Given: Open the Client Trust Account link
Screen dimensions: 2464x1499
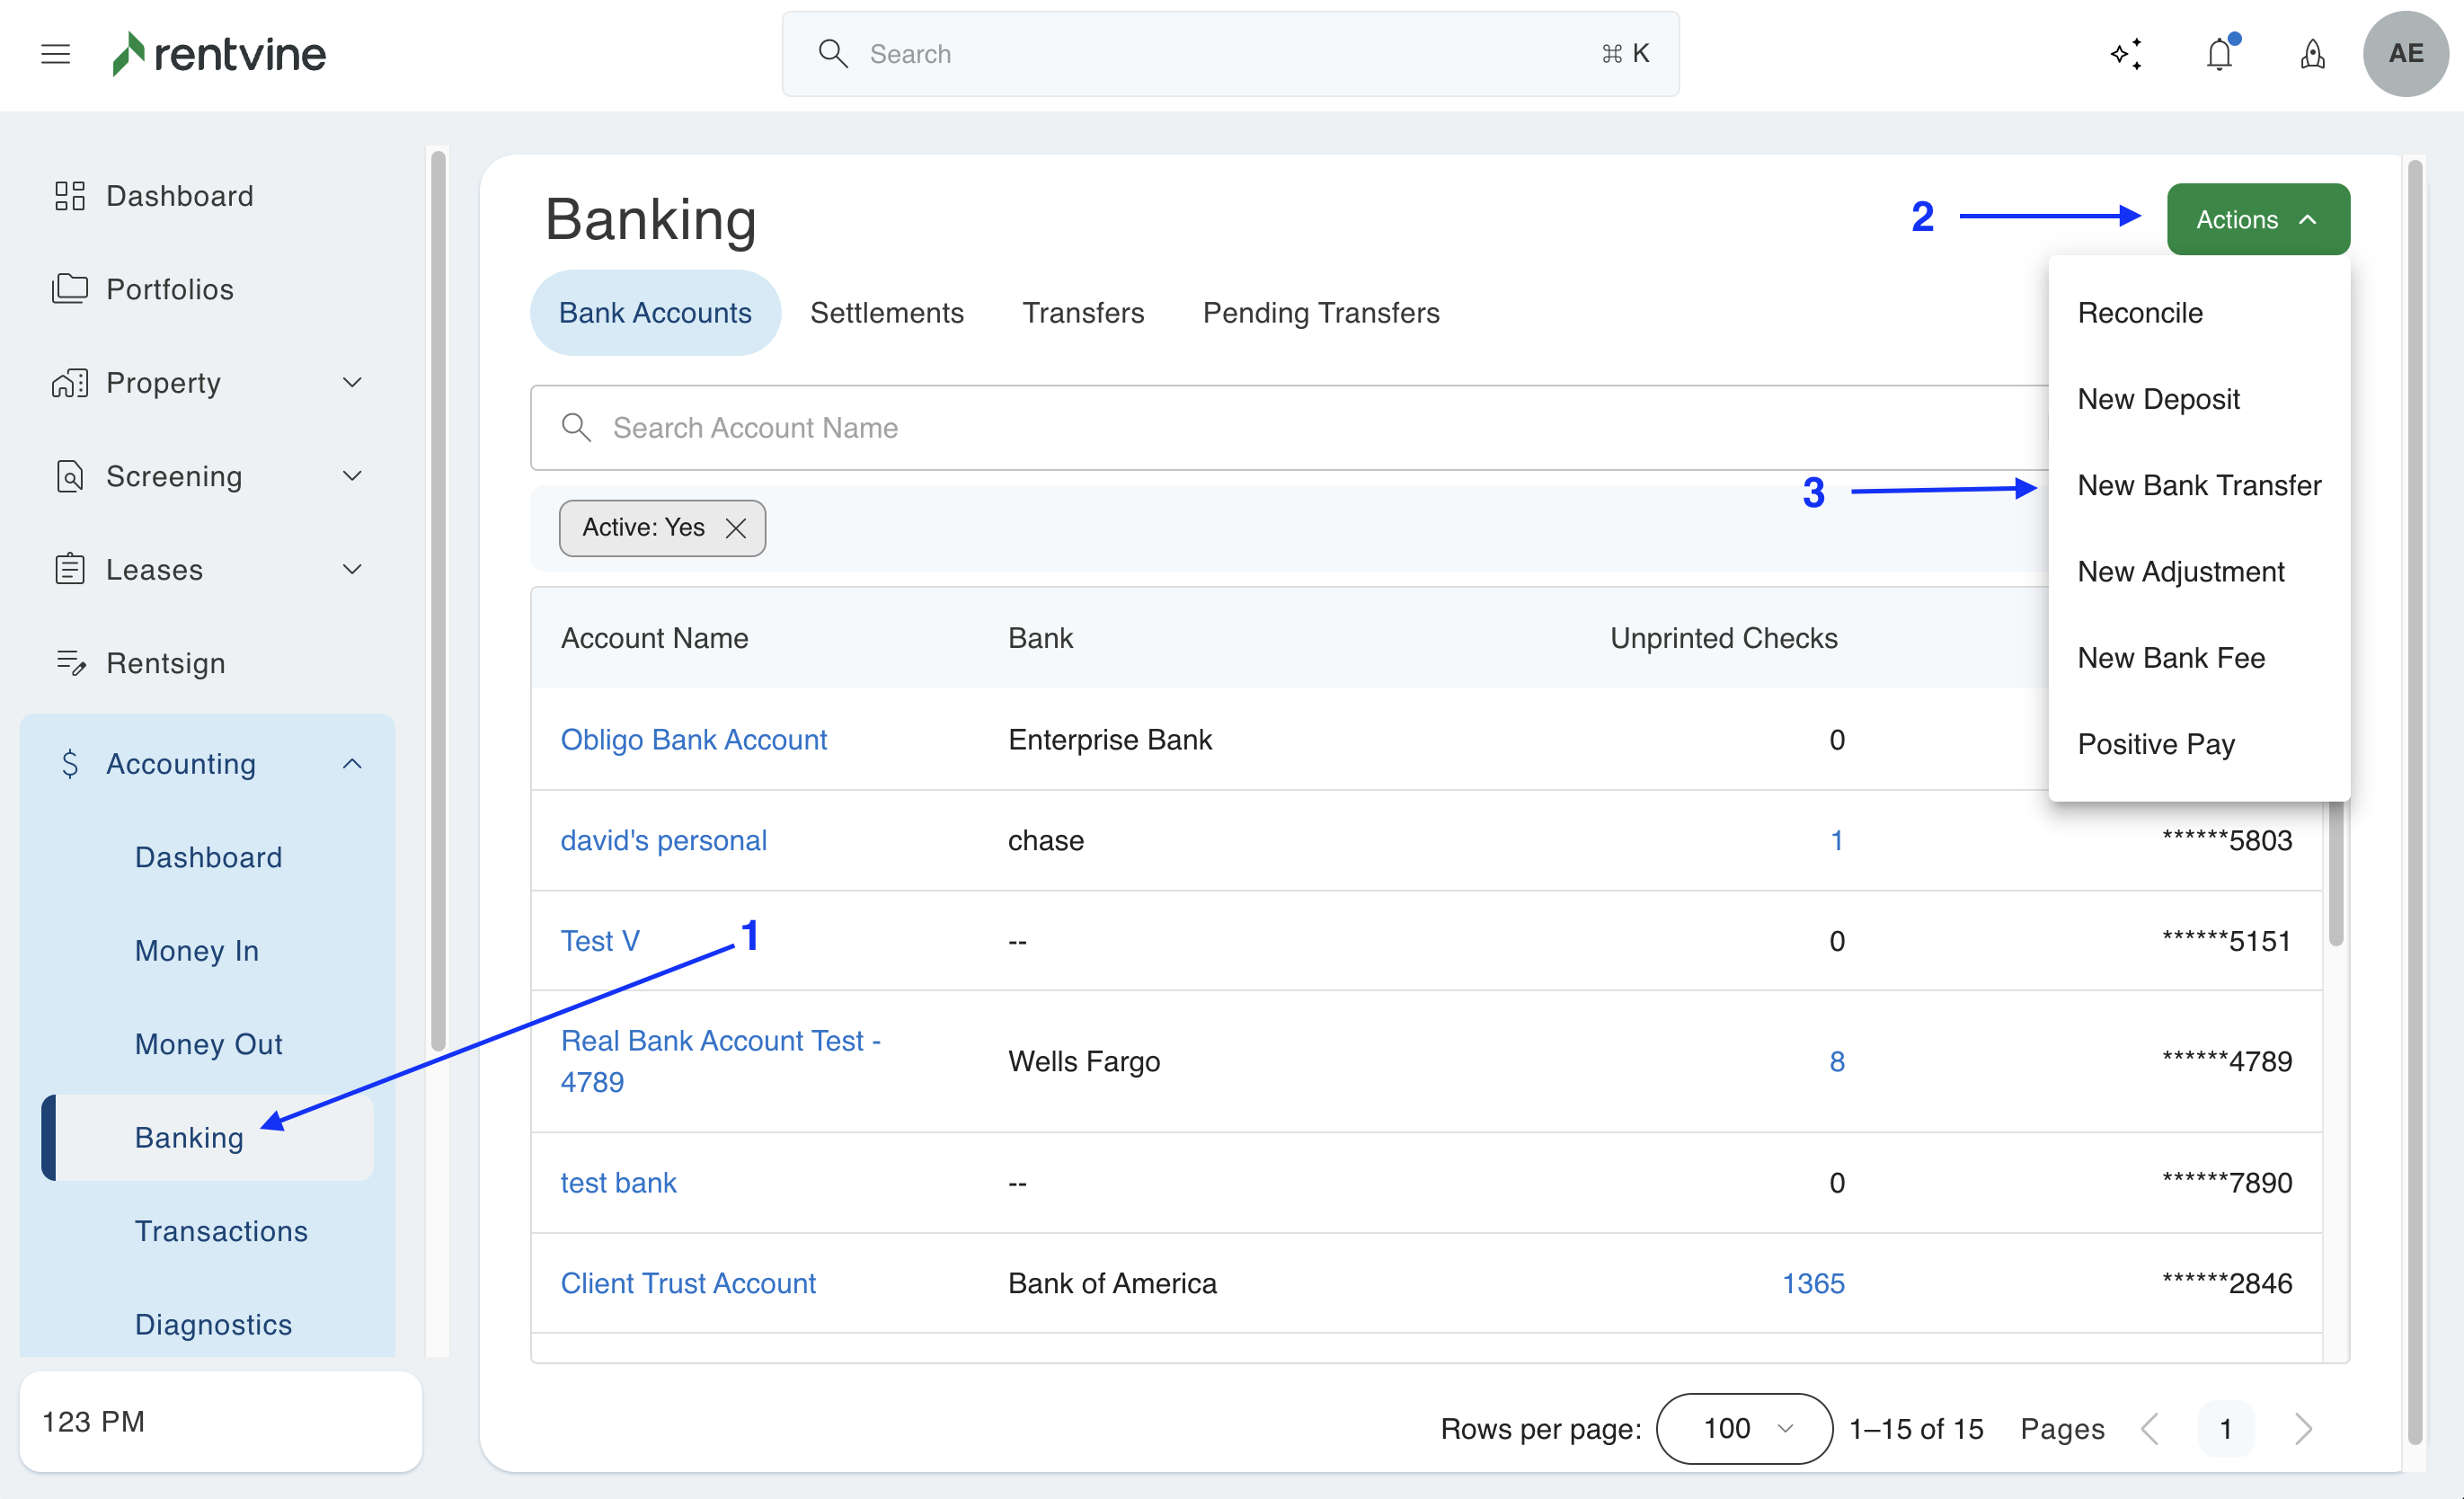Looking at the screenshot, I should [x=688, y=1283].
